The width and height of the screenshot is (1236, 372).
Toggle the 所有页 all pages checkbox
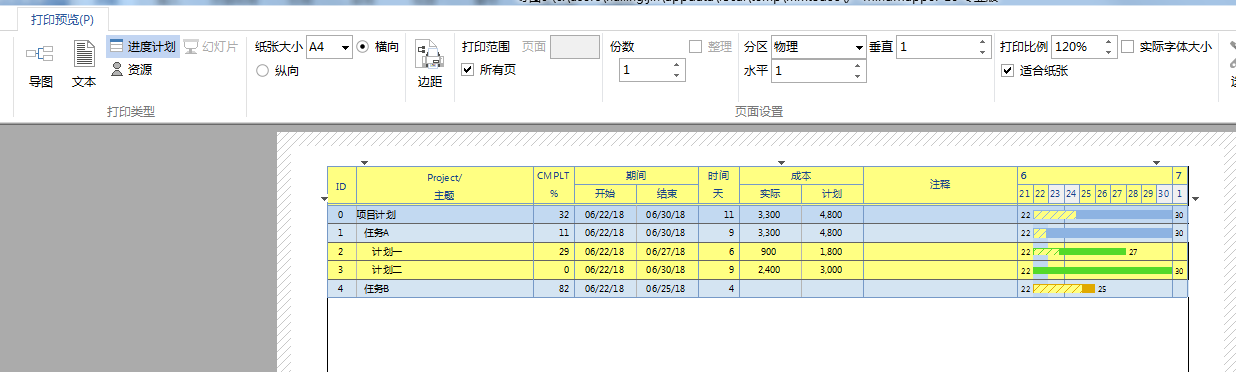click(489, 69)
